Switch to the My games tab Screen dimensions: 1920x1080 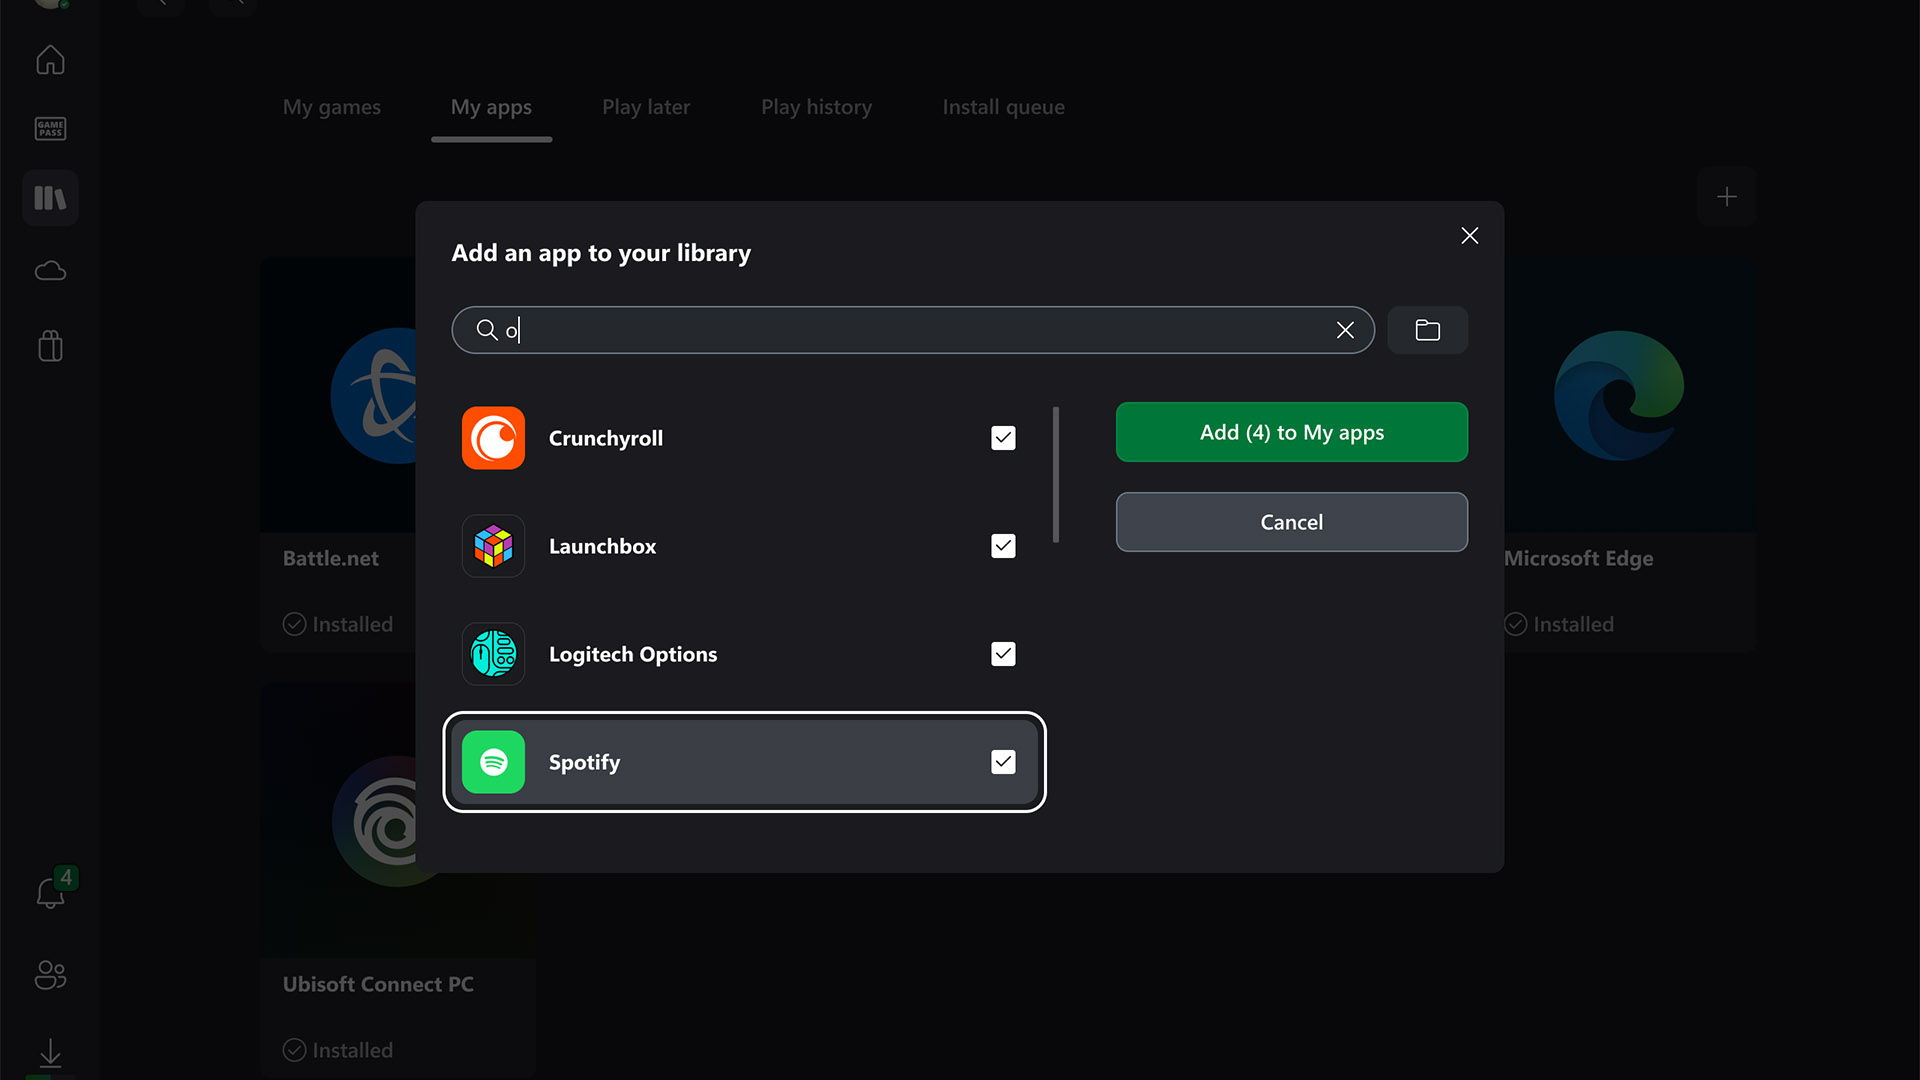coord(331,107)
